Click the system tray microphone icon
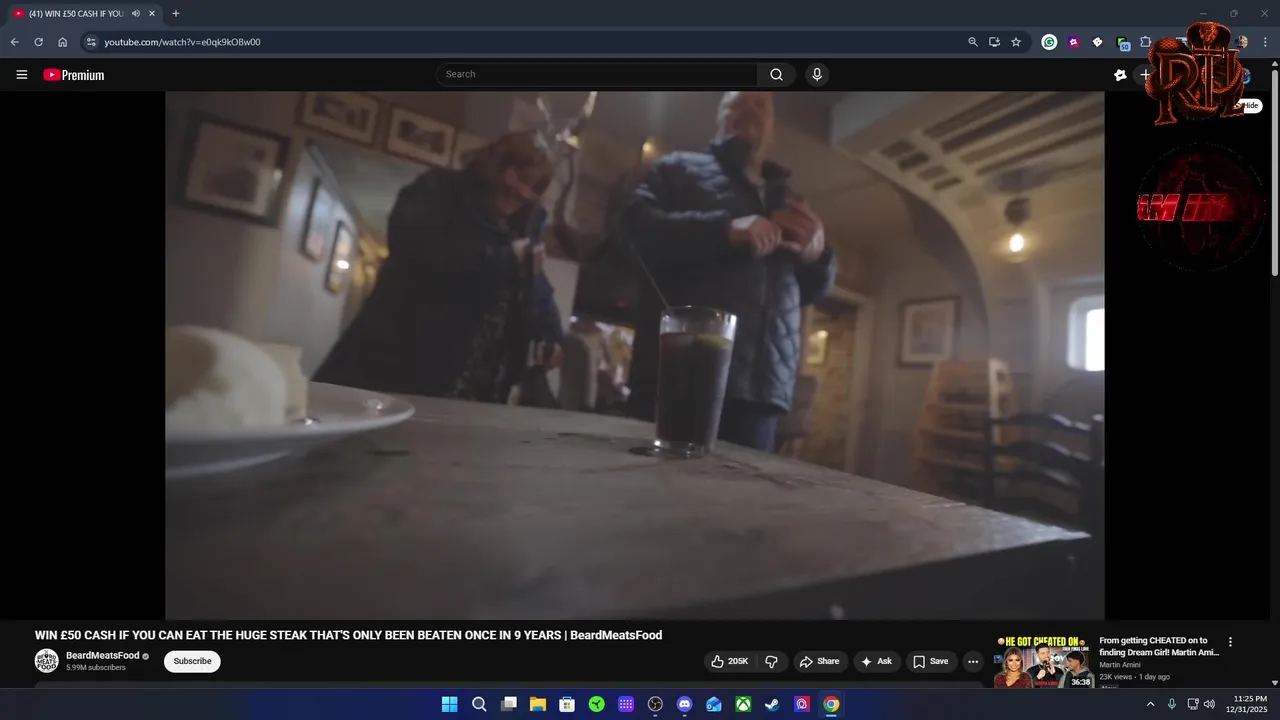Viewport: 1280px width, 720px height. point(1172,704)
